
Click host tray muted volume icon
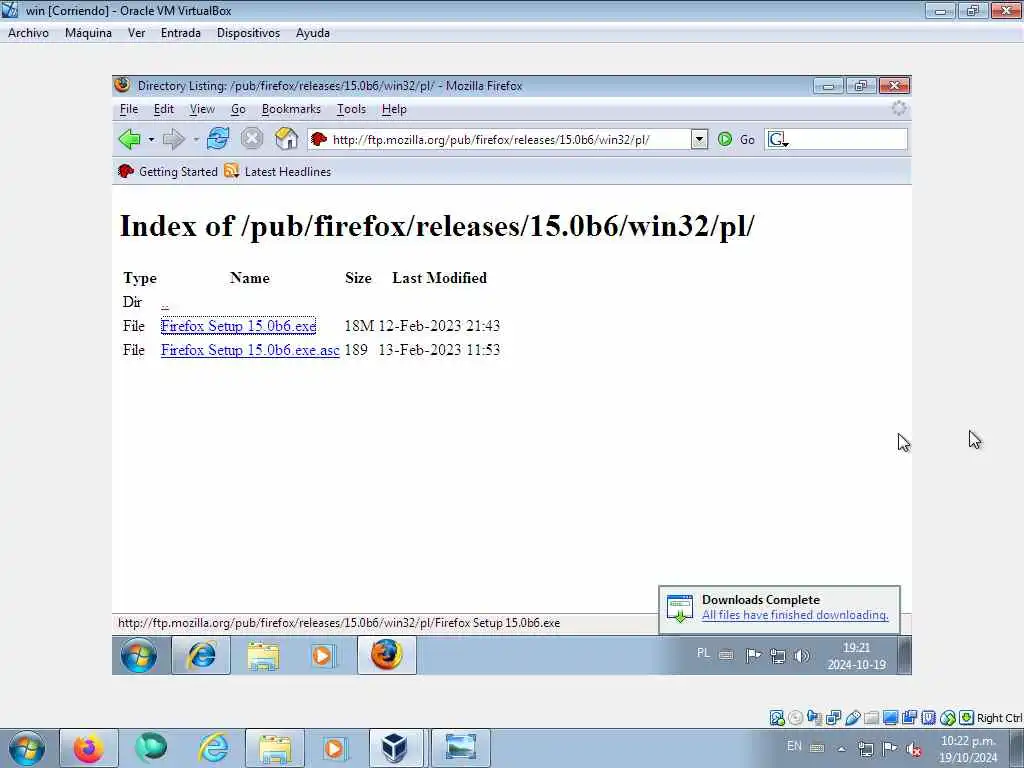[x=915, y=749]
